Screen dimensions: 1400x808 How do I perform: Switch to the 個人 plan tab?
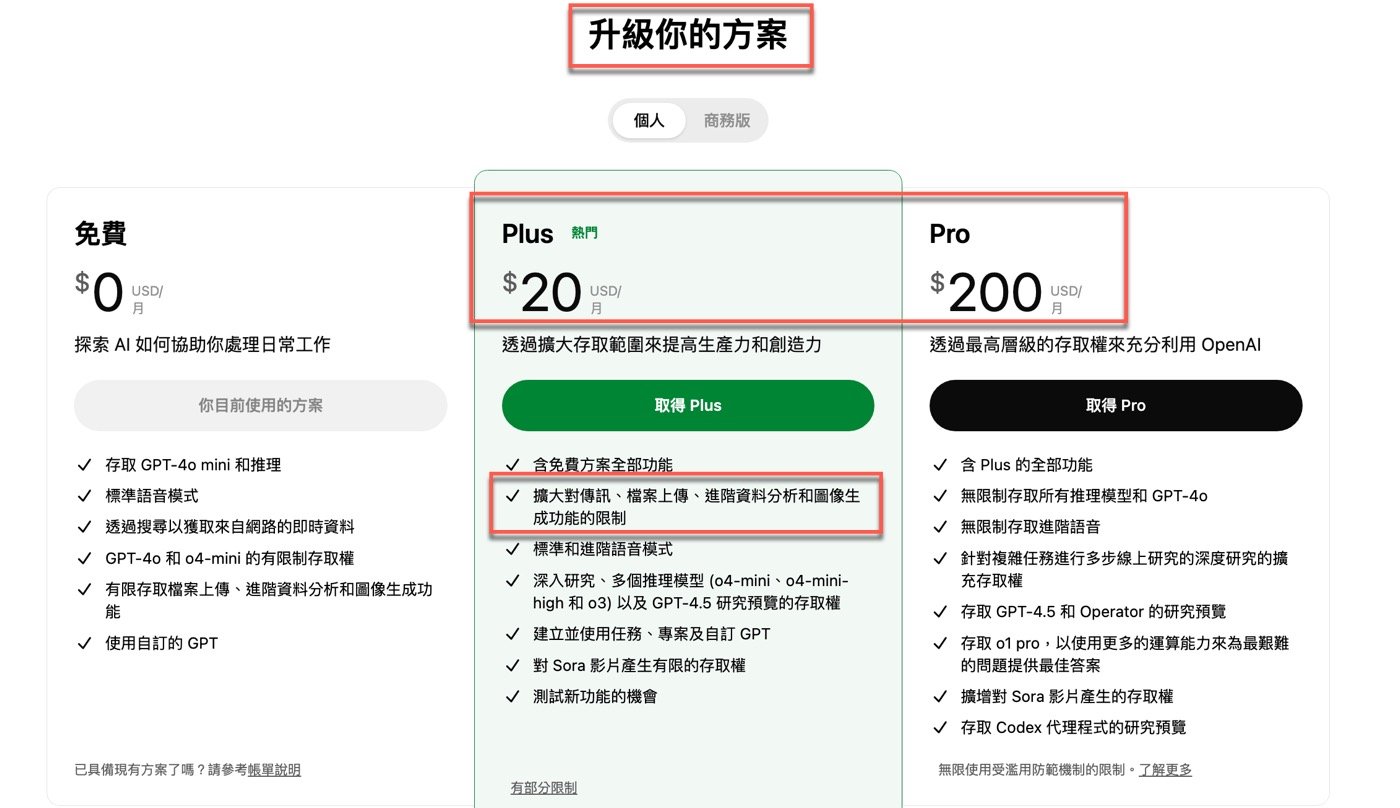coord(649,120)
